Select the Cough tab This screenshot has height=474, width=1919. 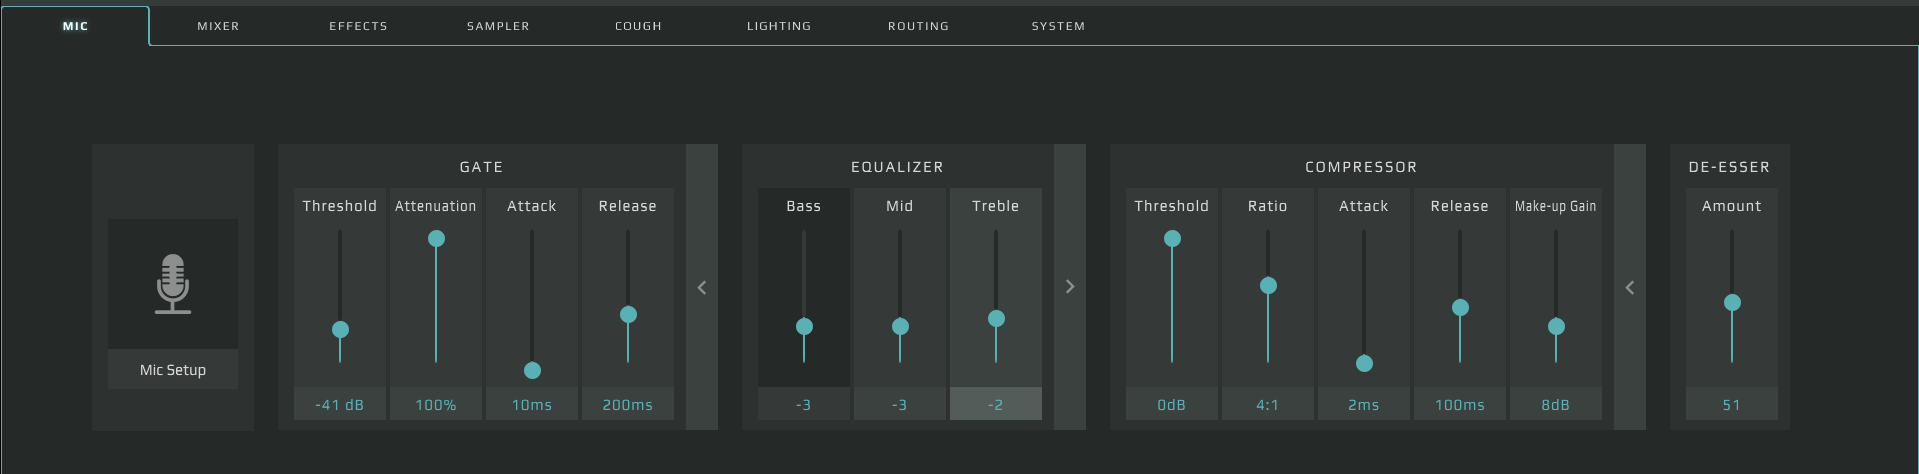[638, 26]
